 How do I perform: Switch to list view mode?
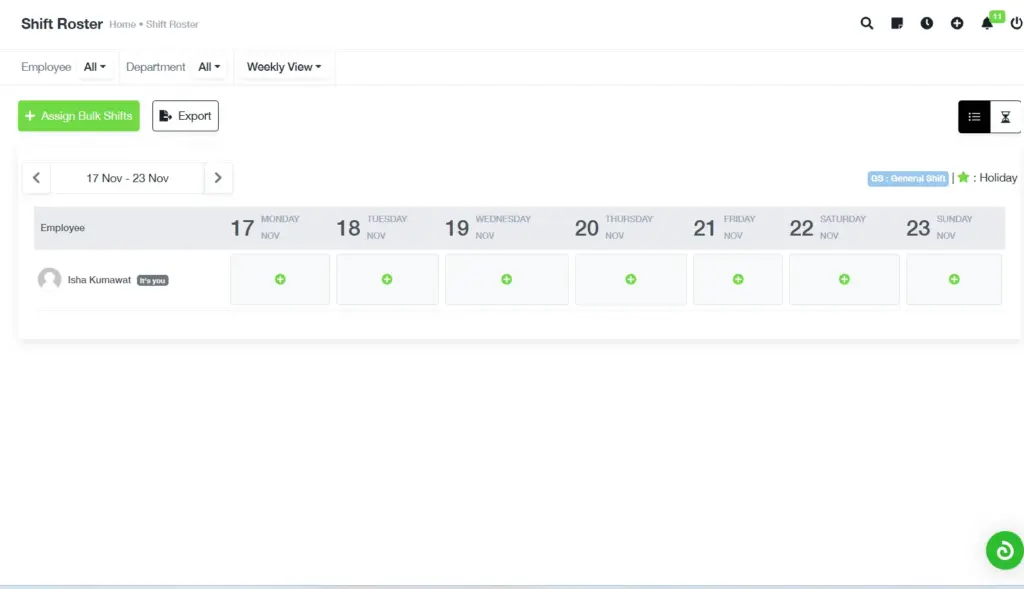click(974, 116)
